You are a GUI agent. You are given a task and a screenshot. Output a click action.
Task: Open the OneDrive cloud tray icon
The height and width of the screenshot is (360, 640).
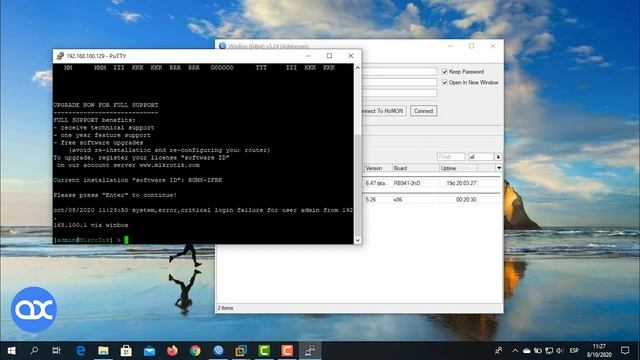coord(527,351)
